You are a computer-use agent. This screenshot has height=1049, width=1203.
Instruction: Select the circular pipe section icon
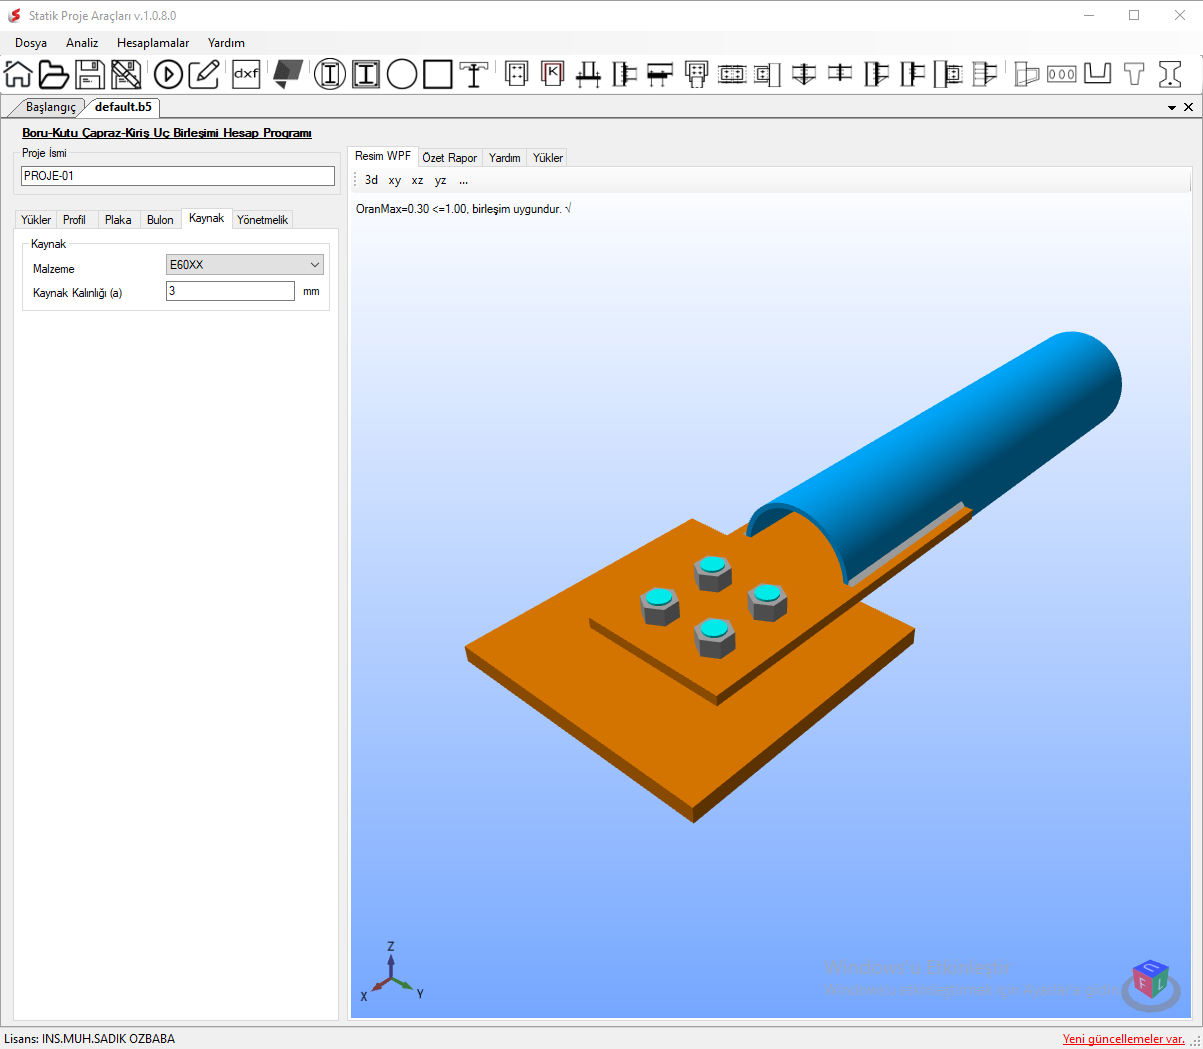pos(402,74)
